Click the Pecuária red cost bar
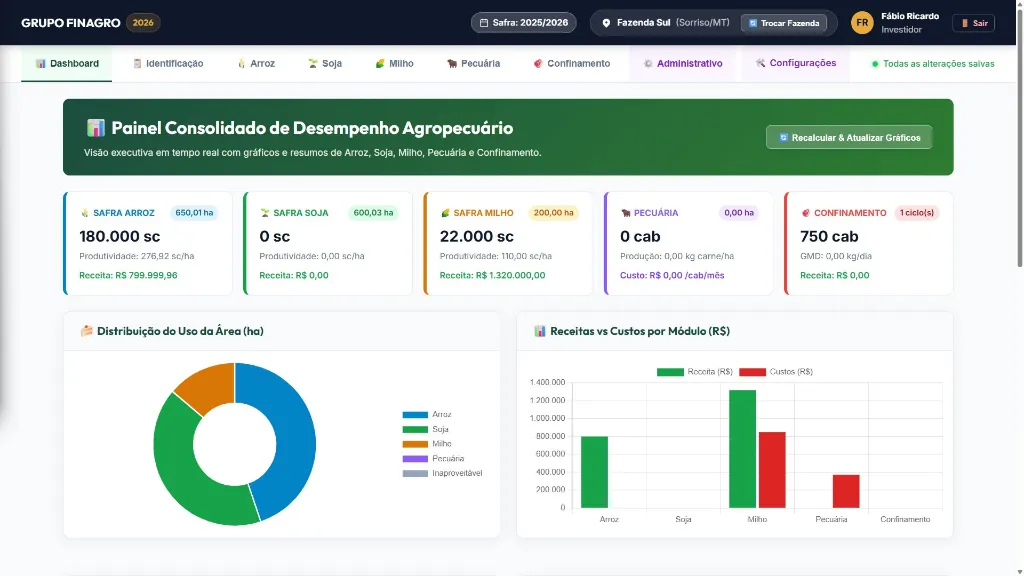1024x576 pixels. tap(846, 491)
